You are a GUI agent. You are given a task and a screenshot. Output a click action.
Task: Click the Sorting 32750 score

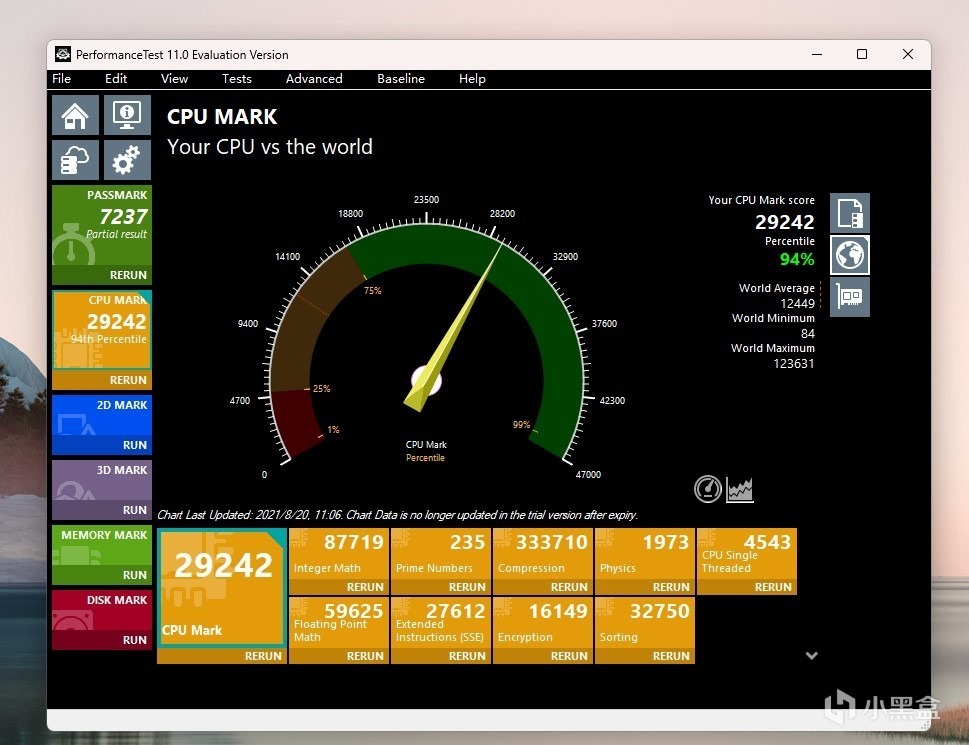660,611
